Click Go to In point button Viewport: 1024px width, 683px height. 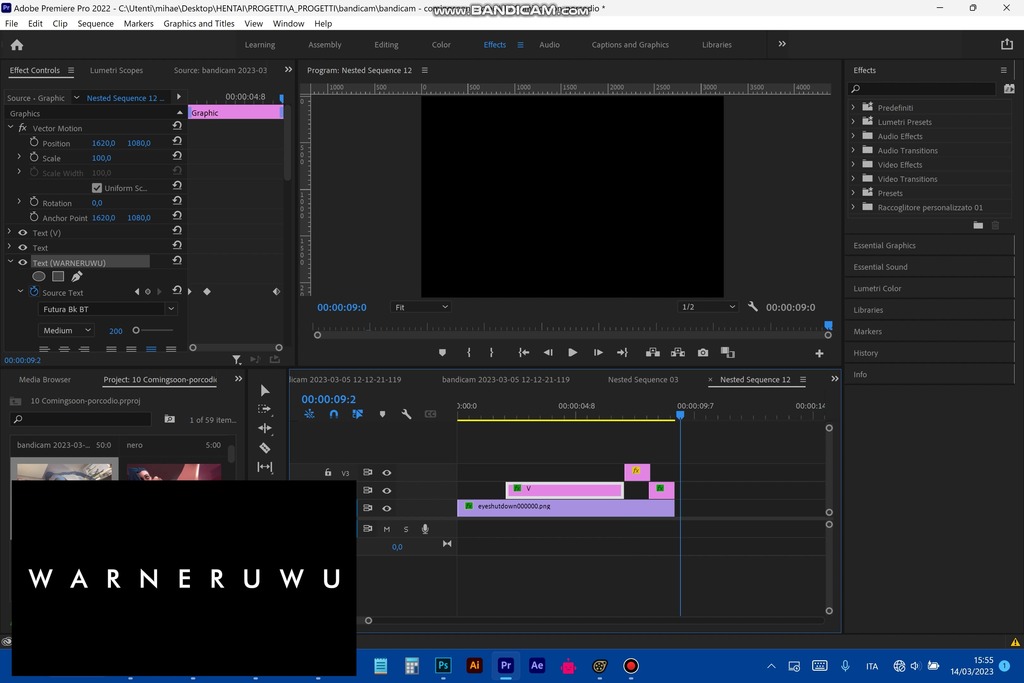tap(524, 353)
